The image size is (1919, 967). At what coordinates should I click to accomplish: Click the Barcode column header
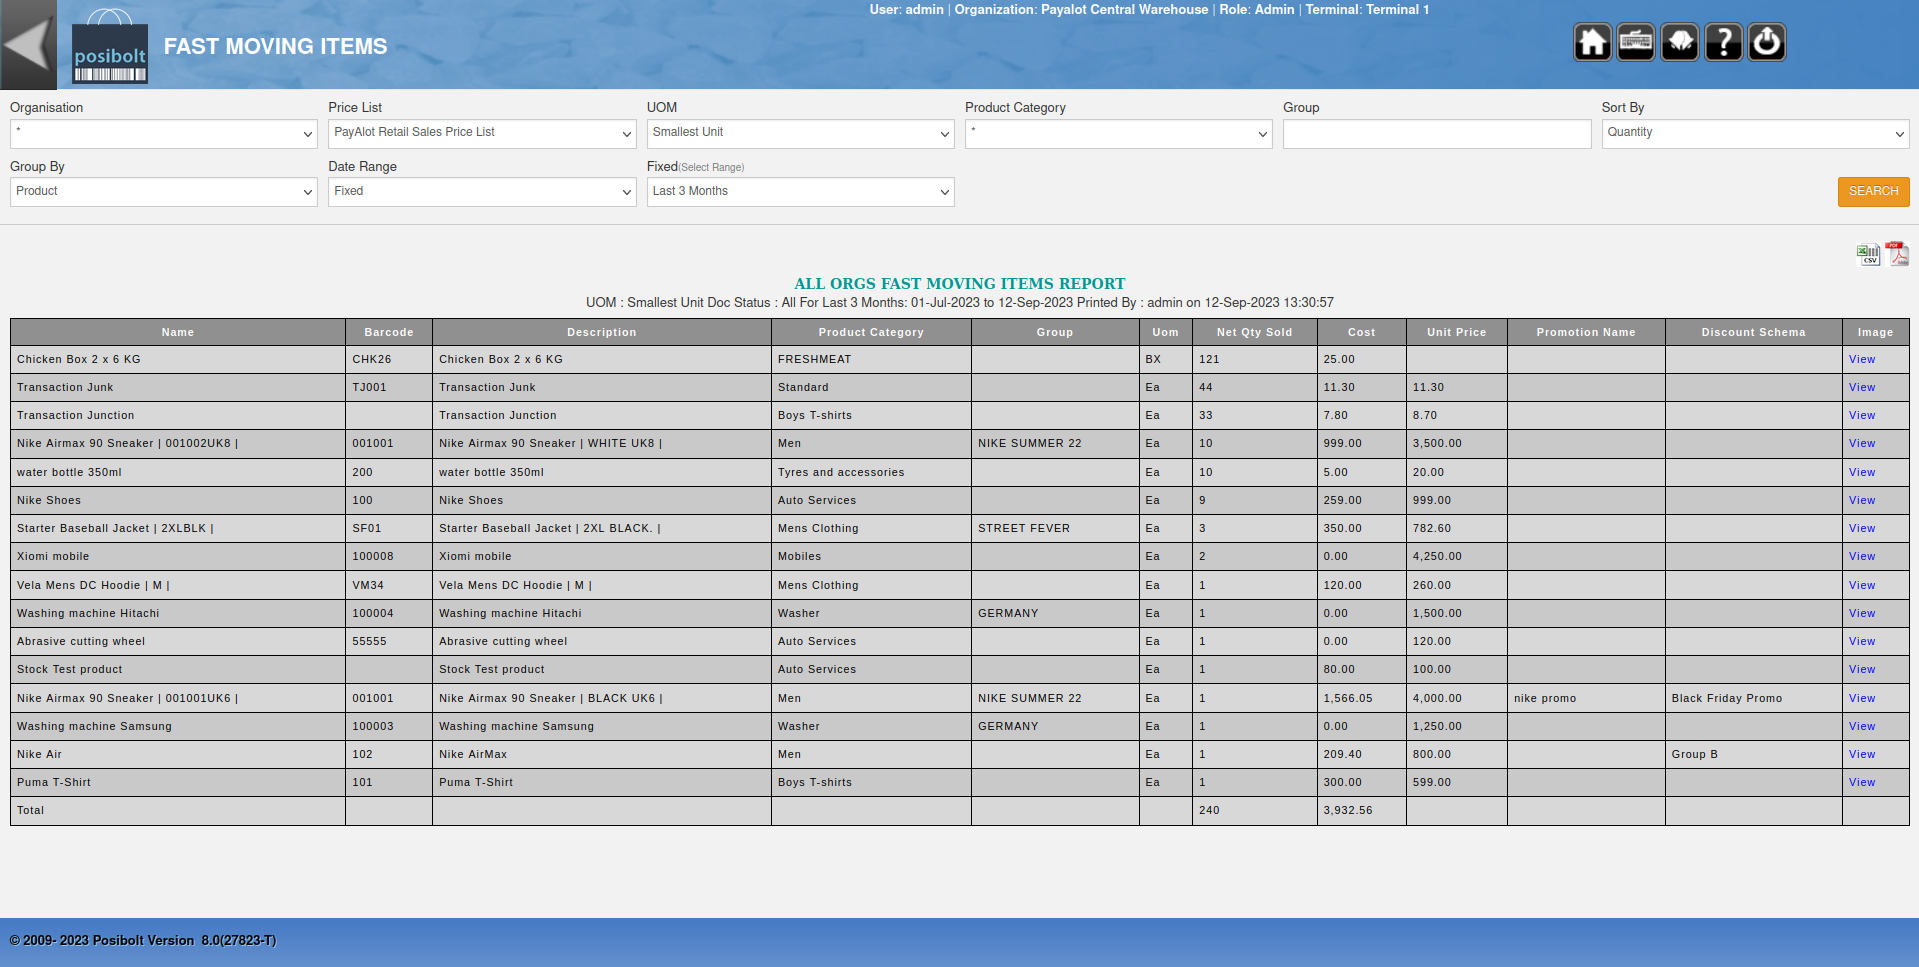coord(389,333)
